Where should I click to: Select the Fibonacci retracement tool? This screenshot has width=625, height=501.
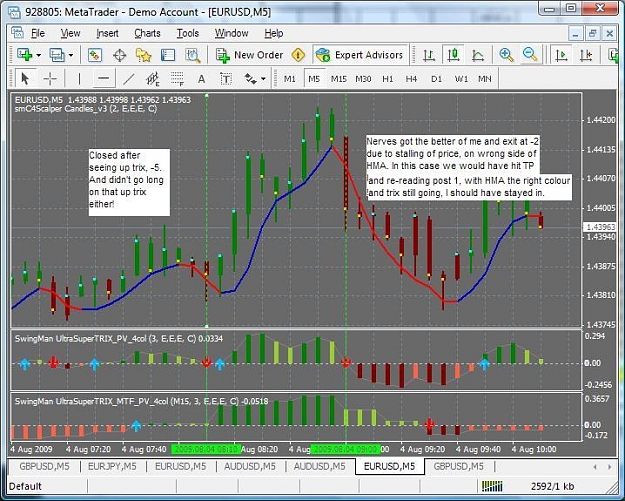(x=177, y=79)
